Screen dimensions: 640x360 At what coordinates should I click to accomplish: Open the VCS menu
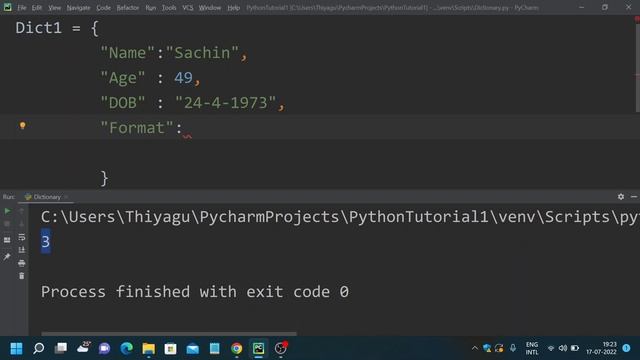(188, 8)
